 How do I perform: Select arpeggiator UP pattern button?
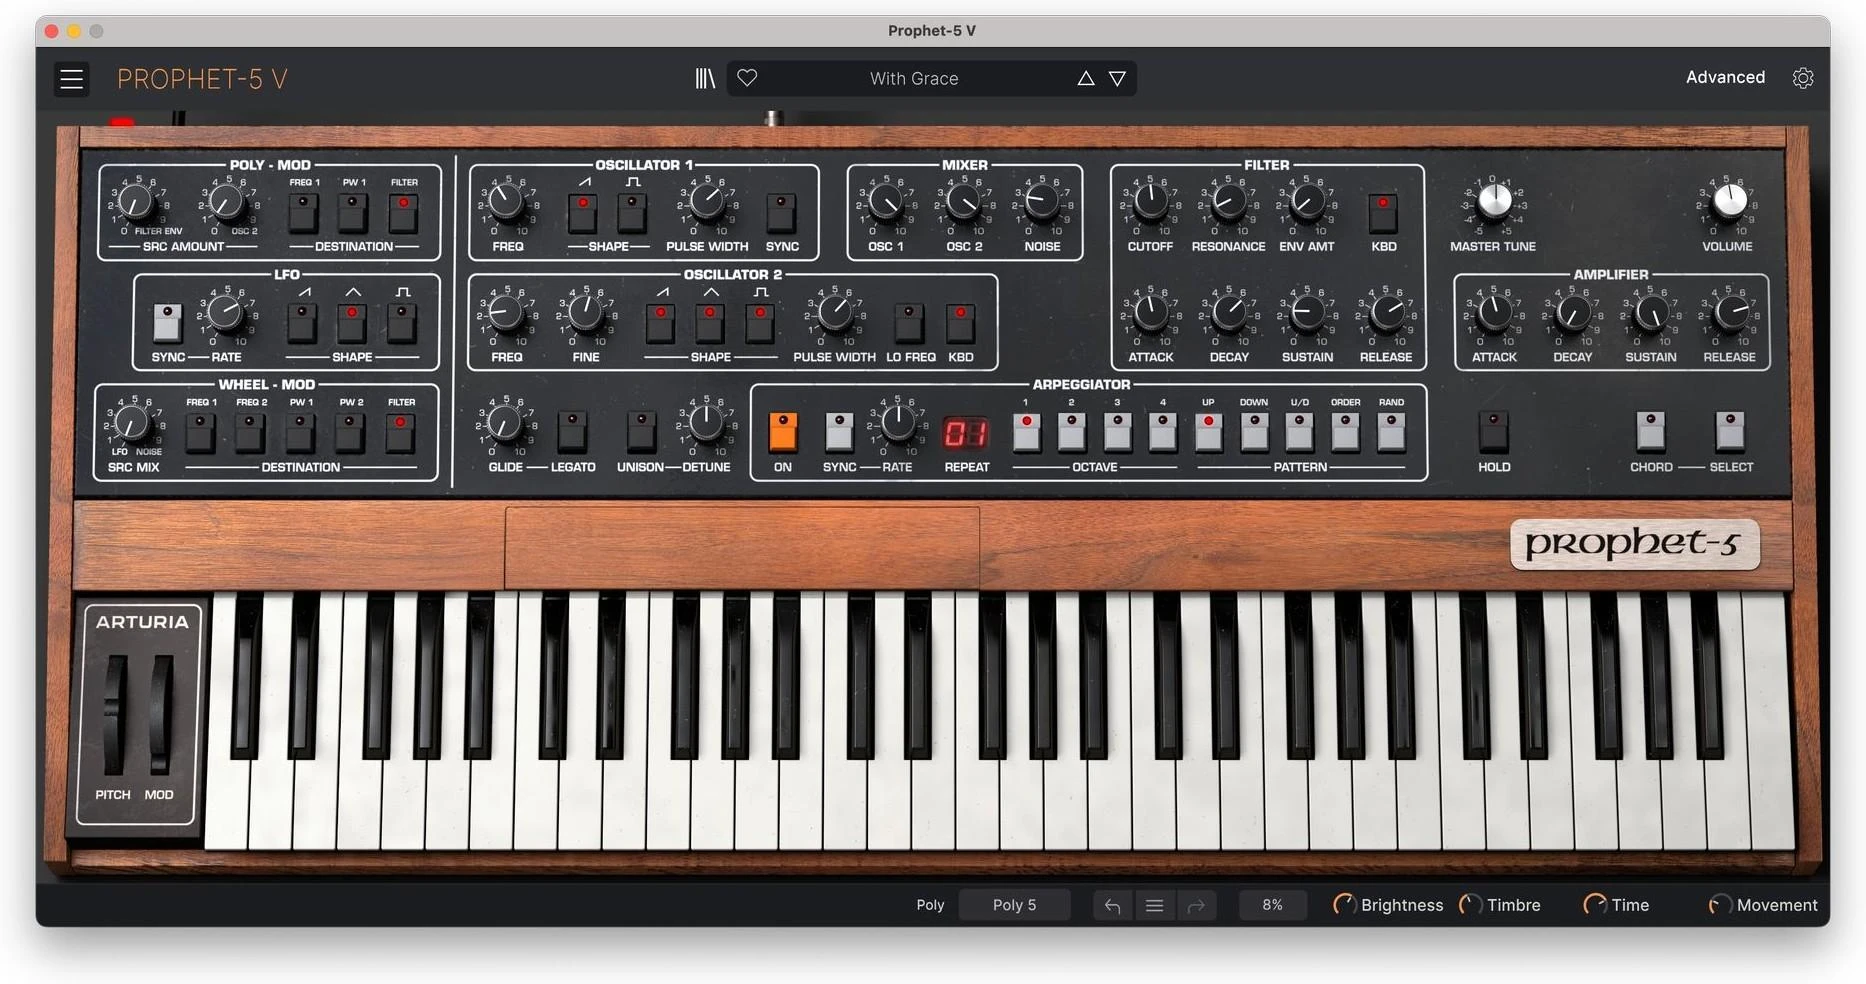pyautogui.click(x=1208, y=432)
